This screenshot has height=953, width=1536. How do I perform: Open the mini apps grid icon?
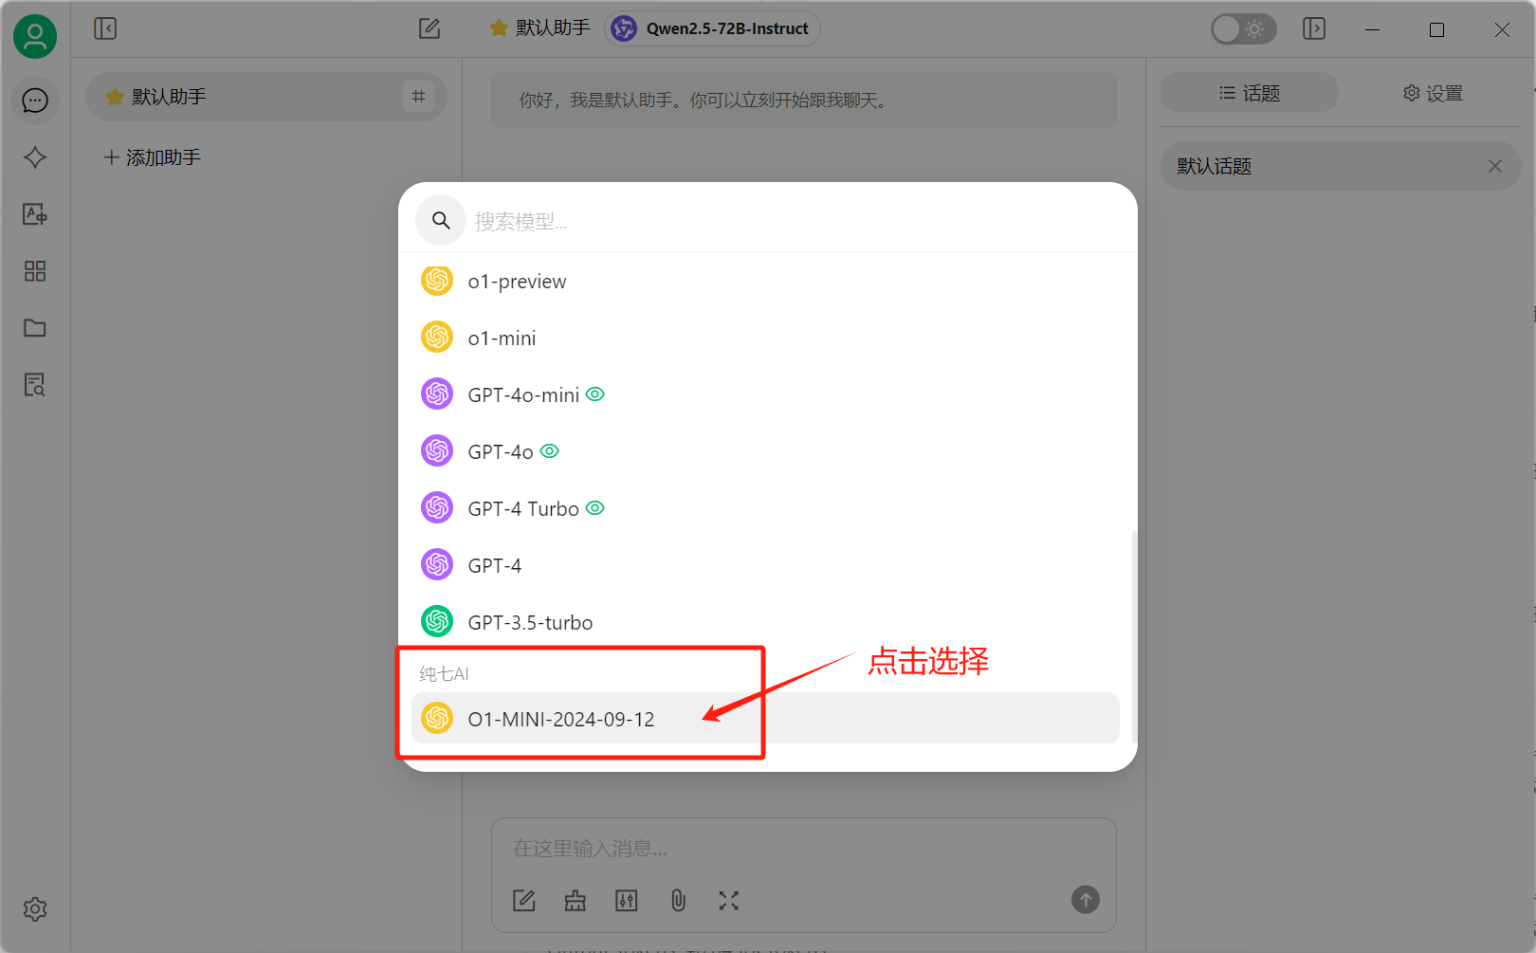[35, 270]
